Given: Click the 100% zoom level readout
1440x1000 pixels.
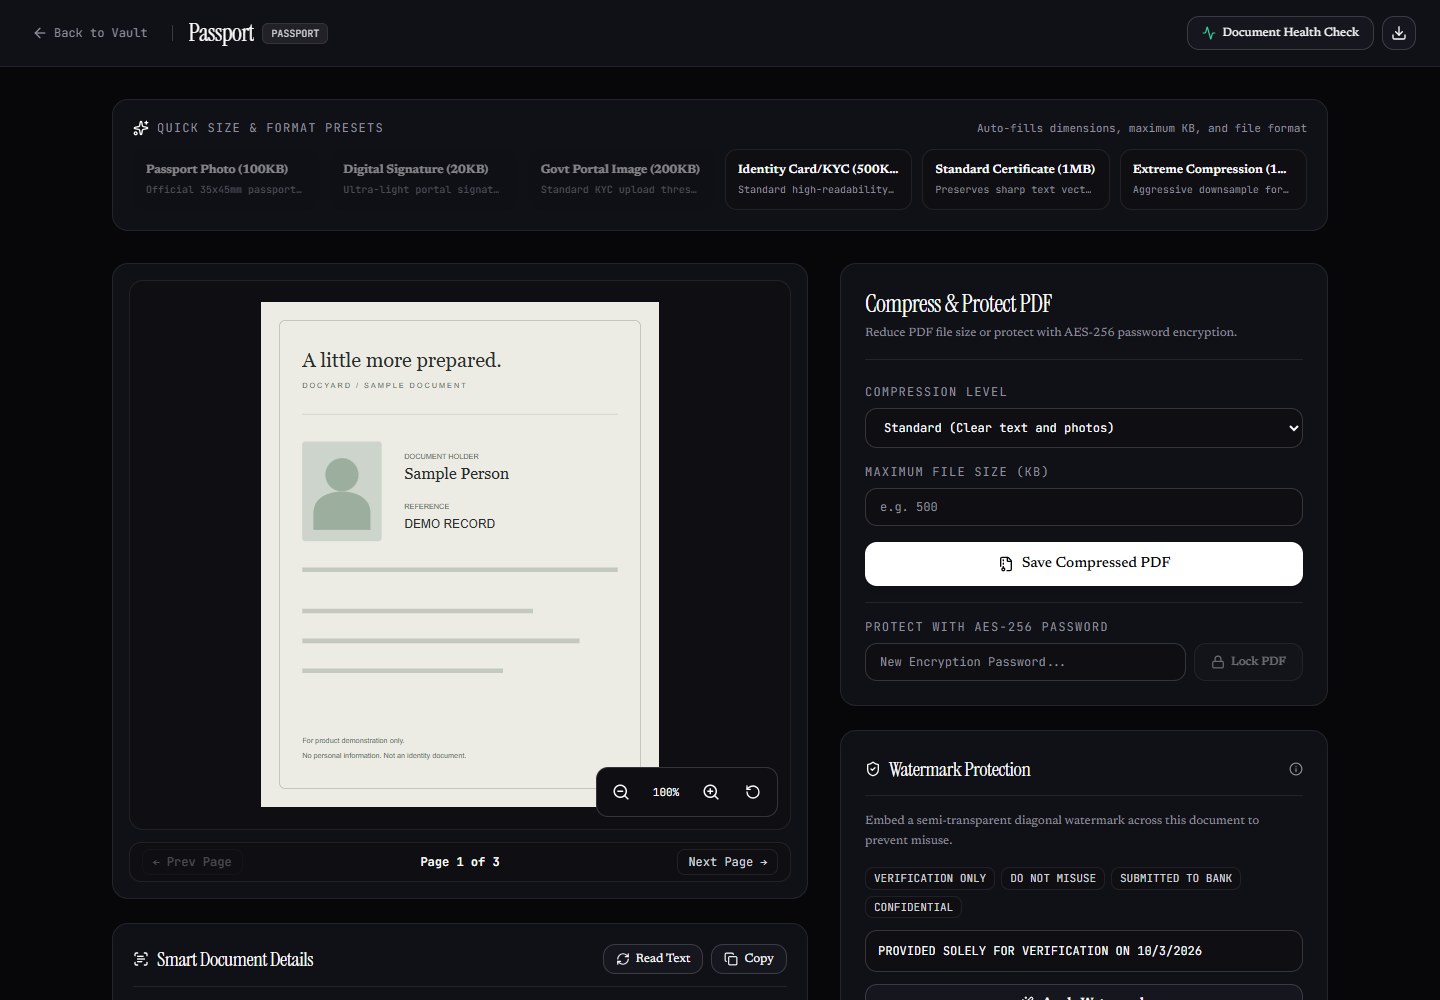Looking at the screenshot, I should point(666,792).
